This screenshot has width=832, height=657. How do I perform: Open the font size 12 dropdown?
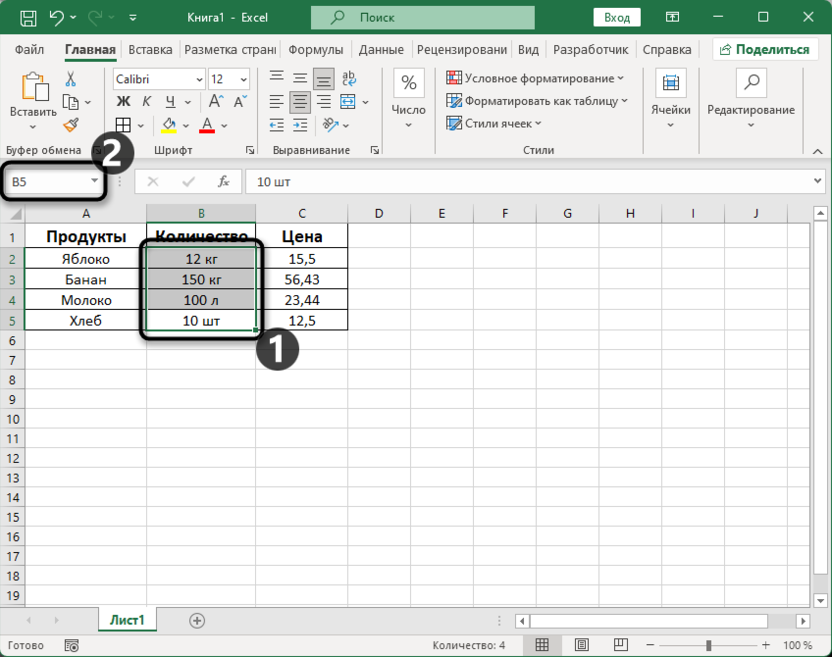tap(244, 80)
